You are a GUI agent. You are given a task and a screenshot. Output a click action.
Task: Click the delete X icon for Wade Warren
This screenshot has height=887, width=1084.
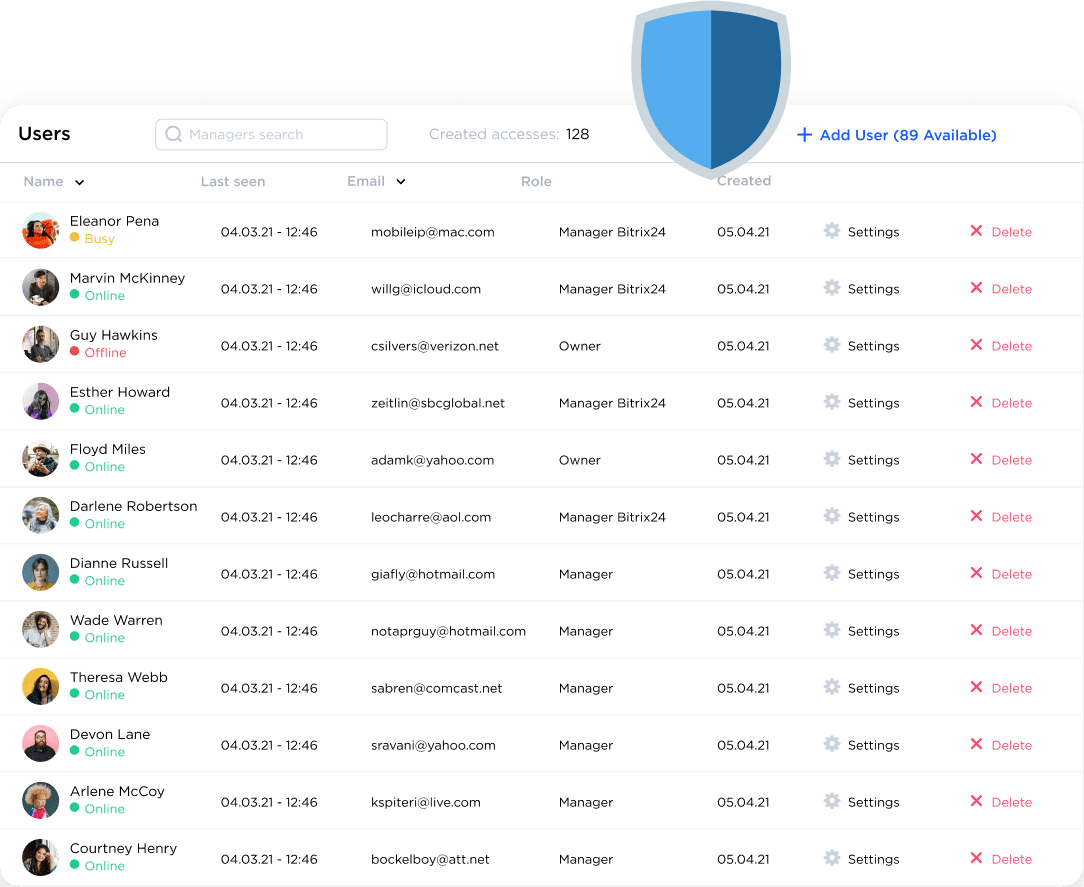click(x=976, y=630)
